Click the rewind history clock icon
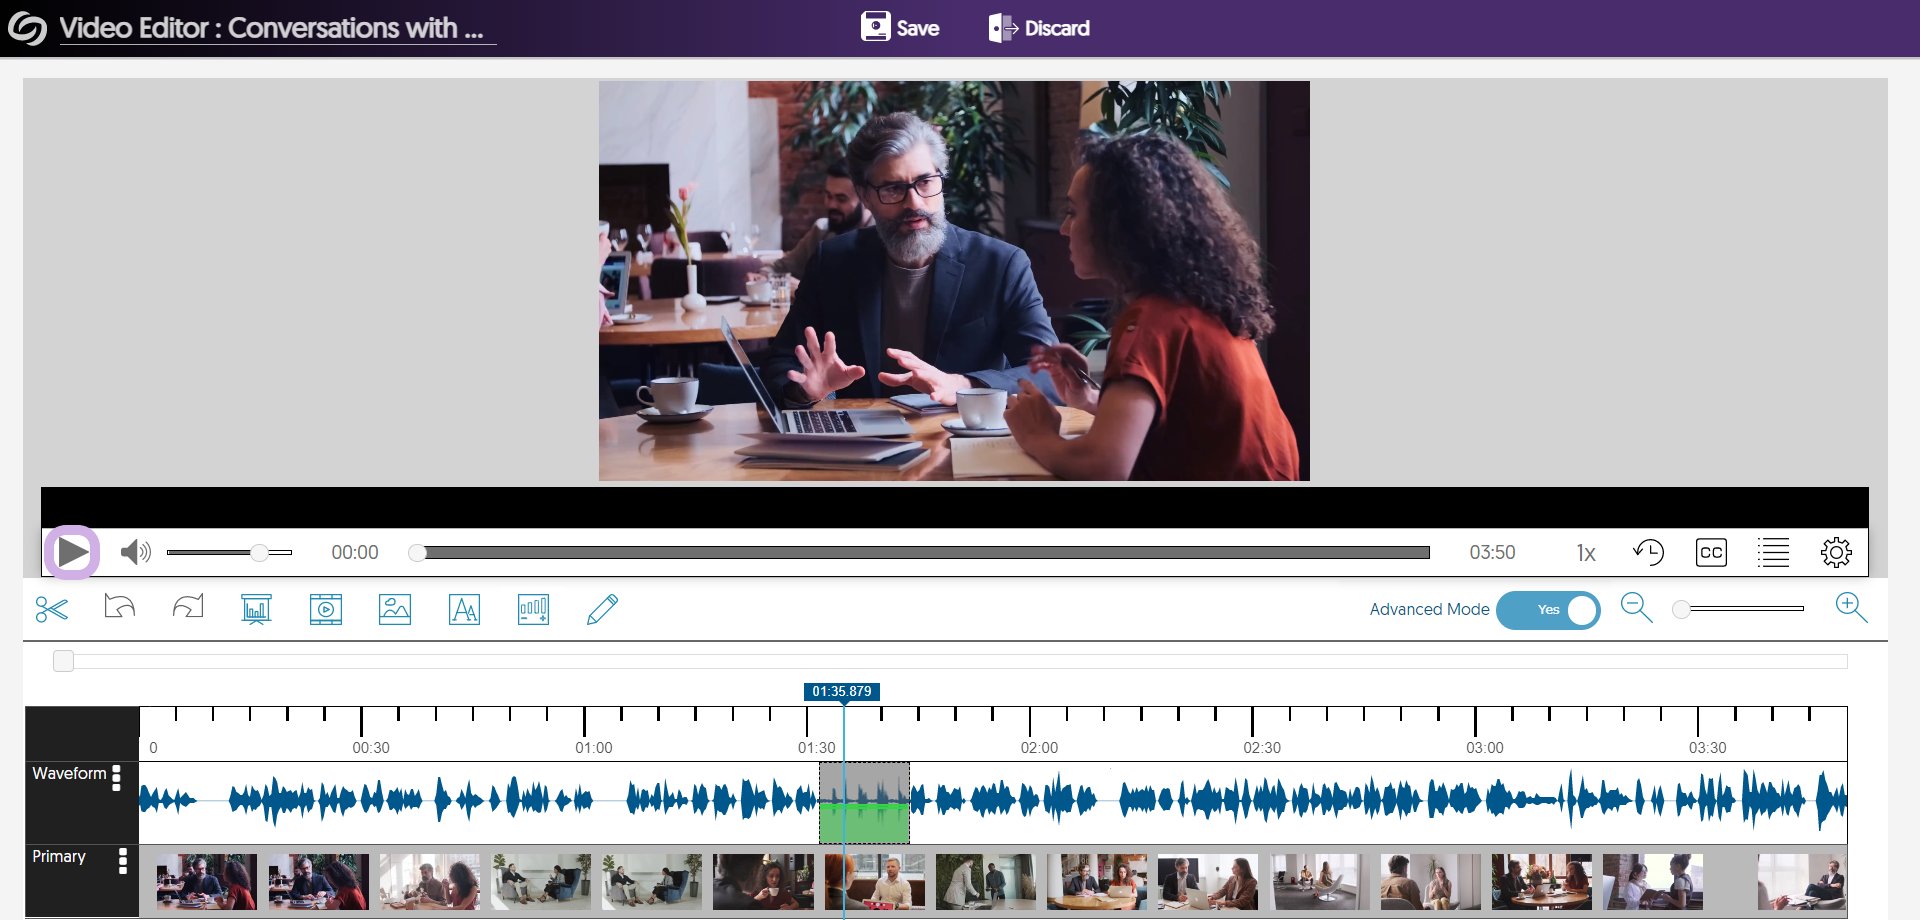 point(1648,552)
